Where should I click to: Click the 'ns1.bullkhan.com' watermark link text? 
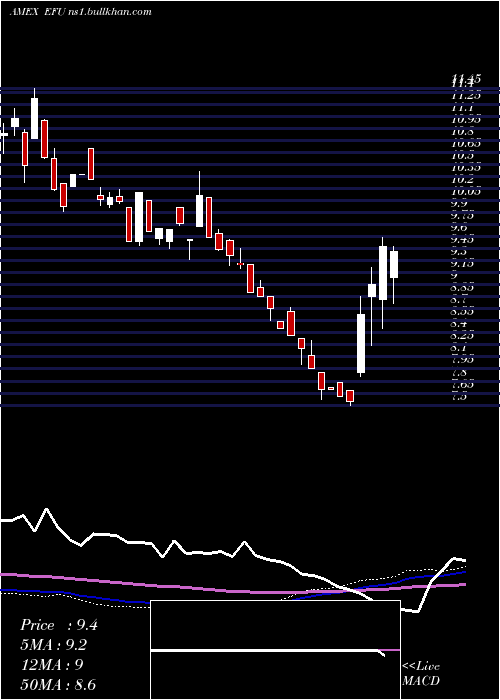[110, 12]
